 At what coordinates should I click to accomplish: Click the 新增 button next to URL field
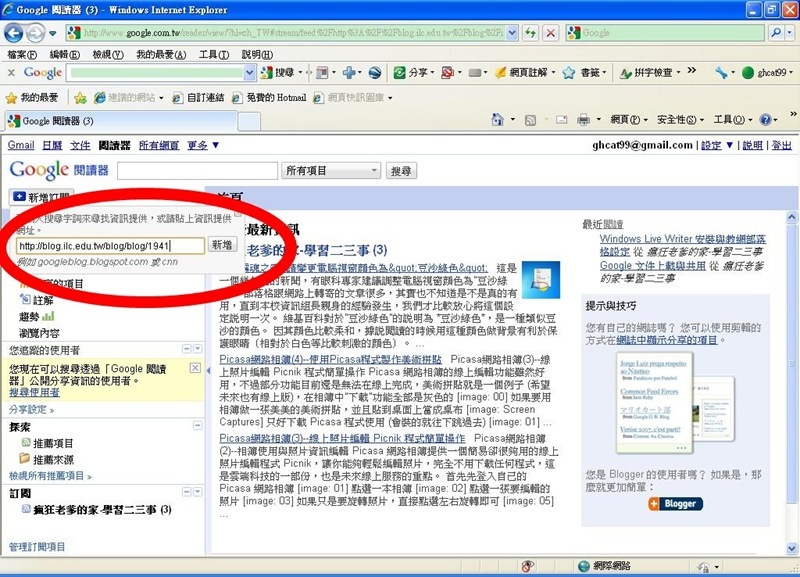pyautogui.click(x=222, y=245)
